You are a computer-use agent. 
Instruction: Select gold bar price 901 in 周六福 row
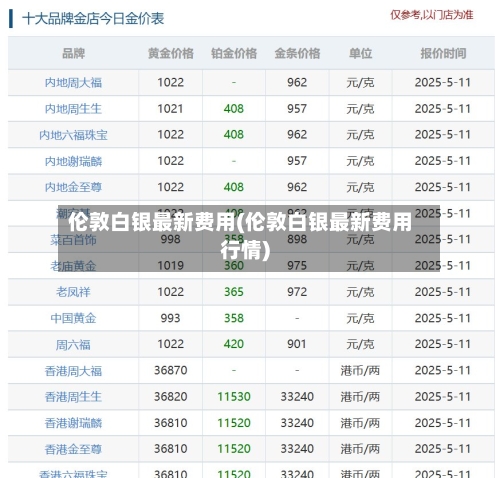click(x=297, y=344)
